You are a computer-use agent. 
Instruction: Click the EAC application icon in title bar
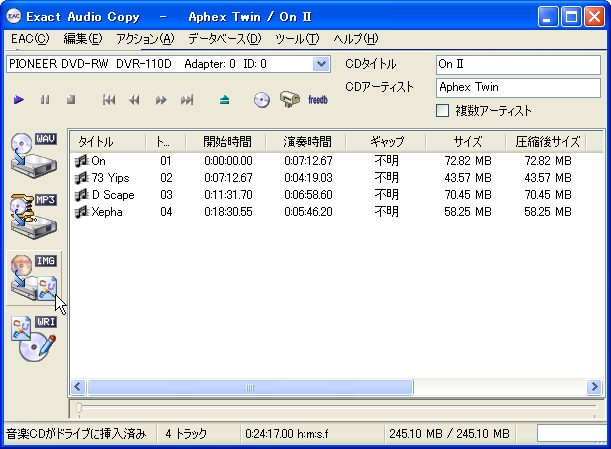pyautogui.click(x=14, y=16)
